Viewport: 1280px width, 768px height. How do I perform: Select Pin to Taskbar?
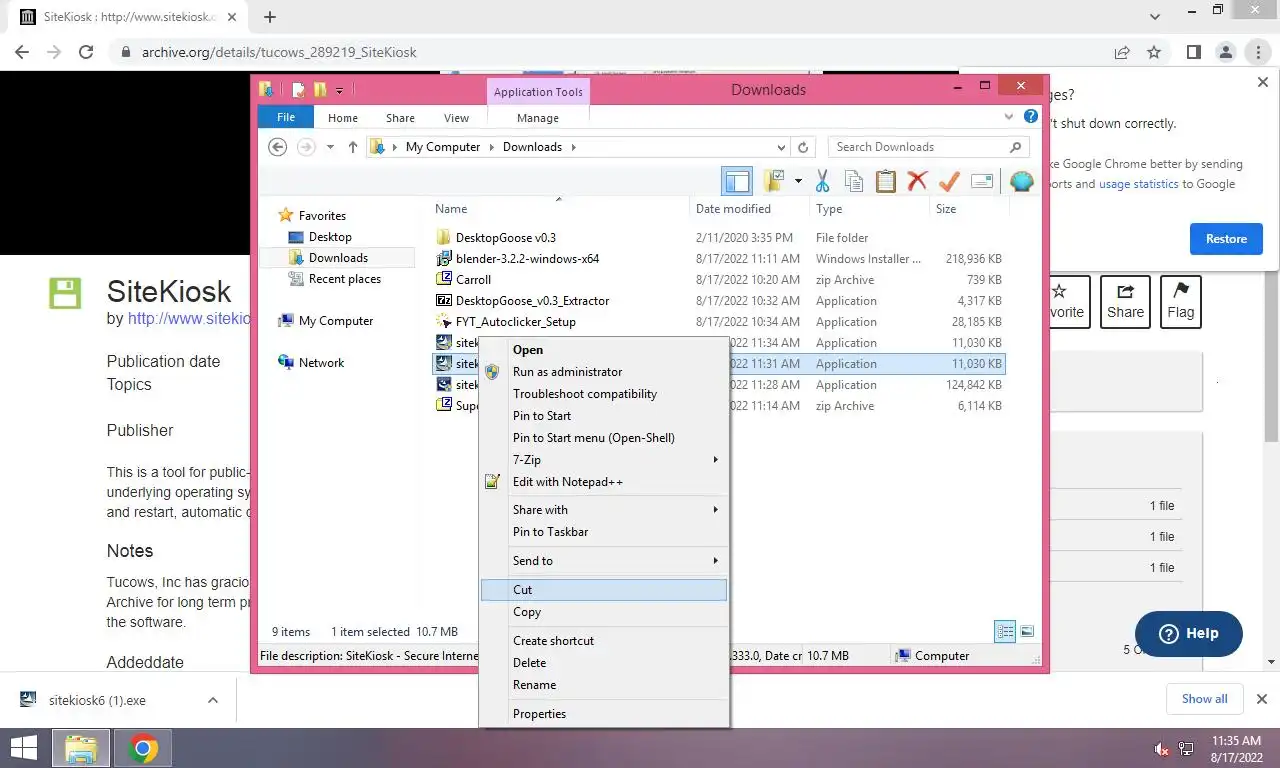click(x=604, y=532)
